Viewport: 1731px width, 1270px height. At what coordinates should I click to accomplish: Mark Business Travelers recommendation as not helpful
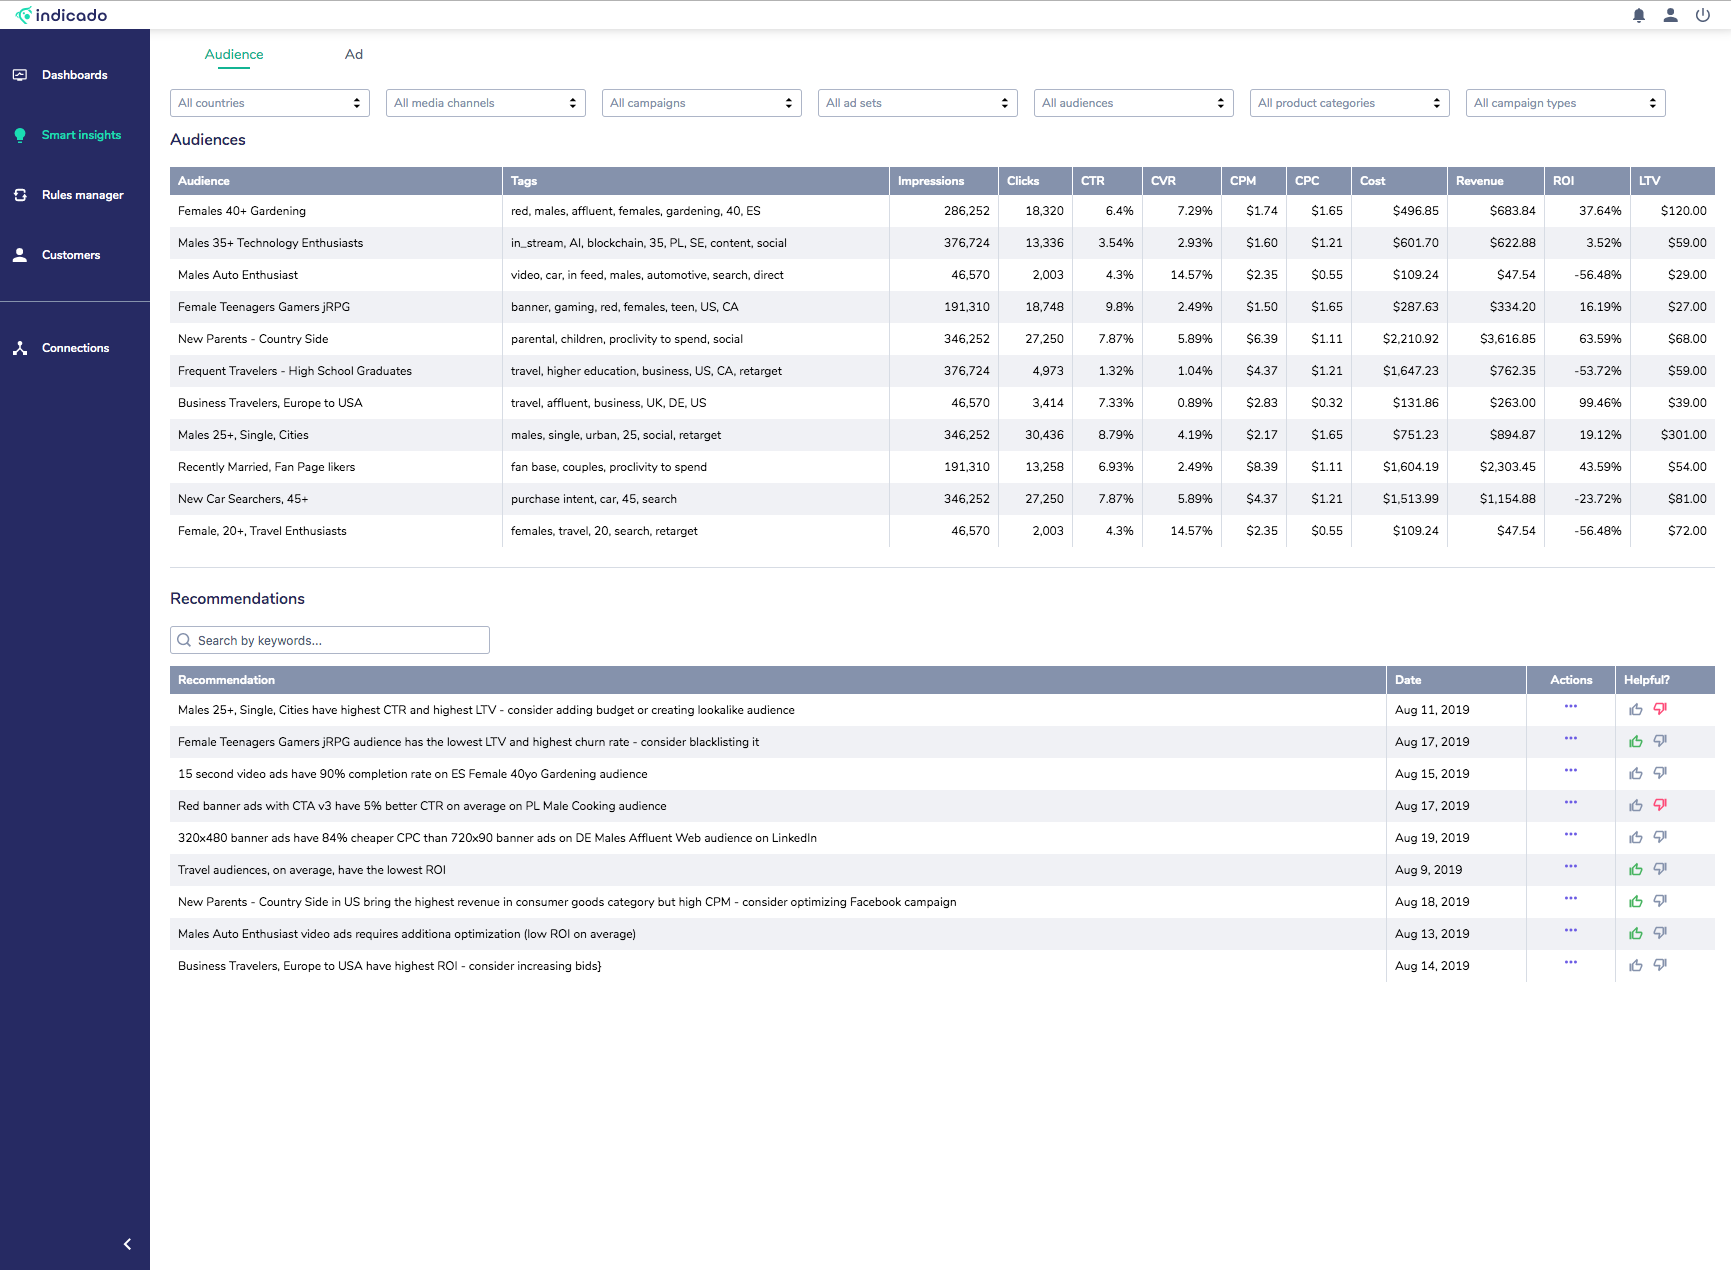(1660, 965)
